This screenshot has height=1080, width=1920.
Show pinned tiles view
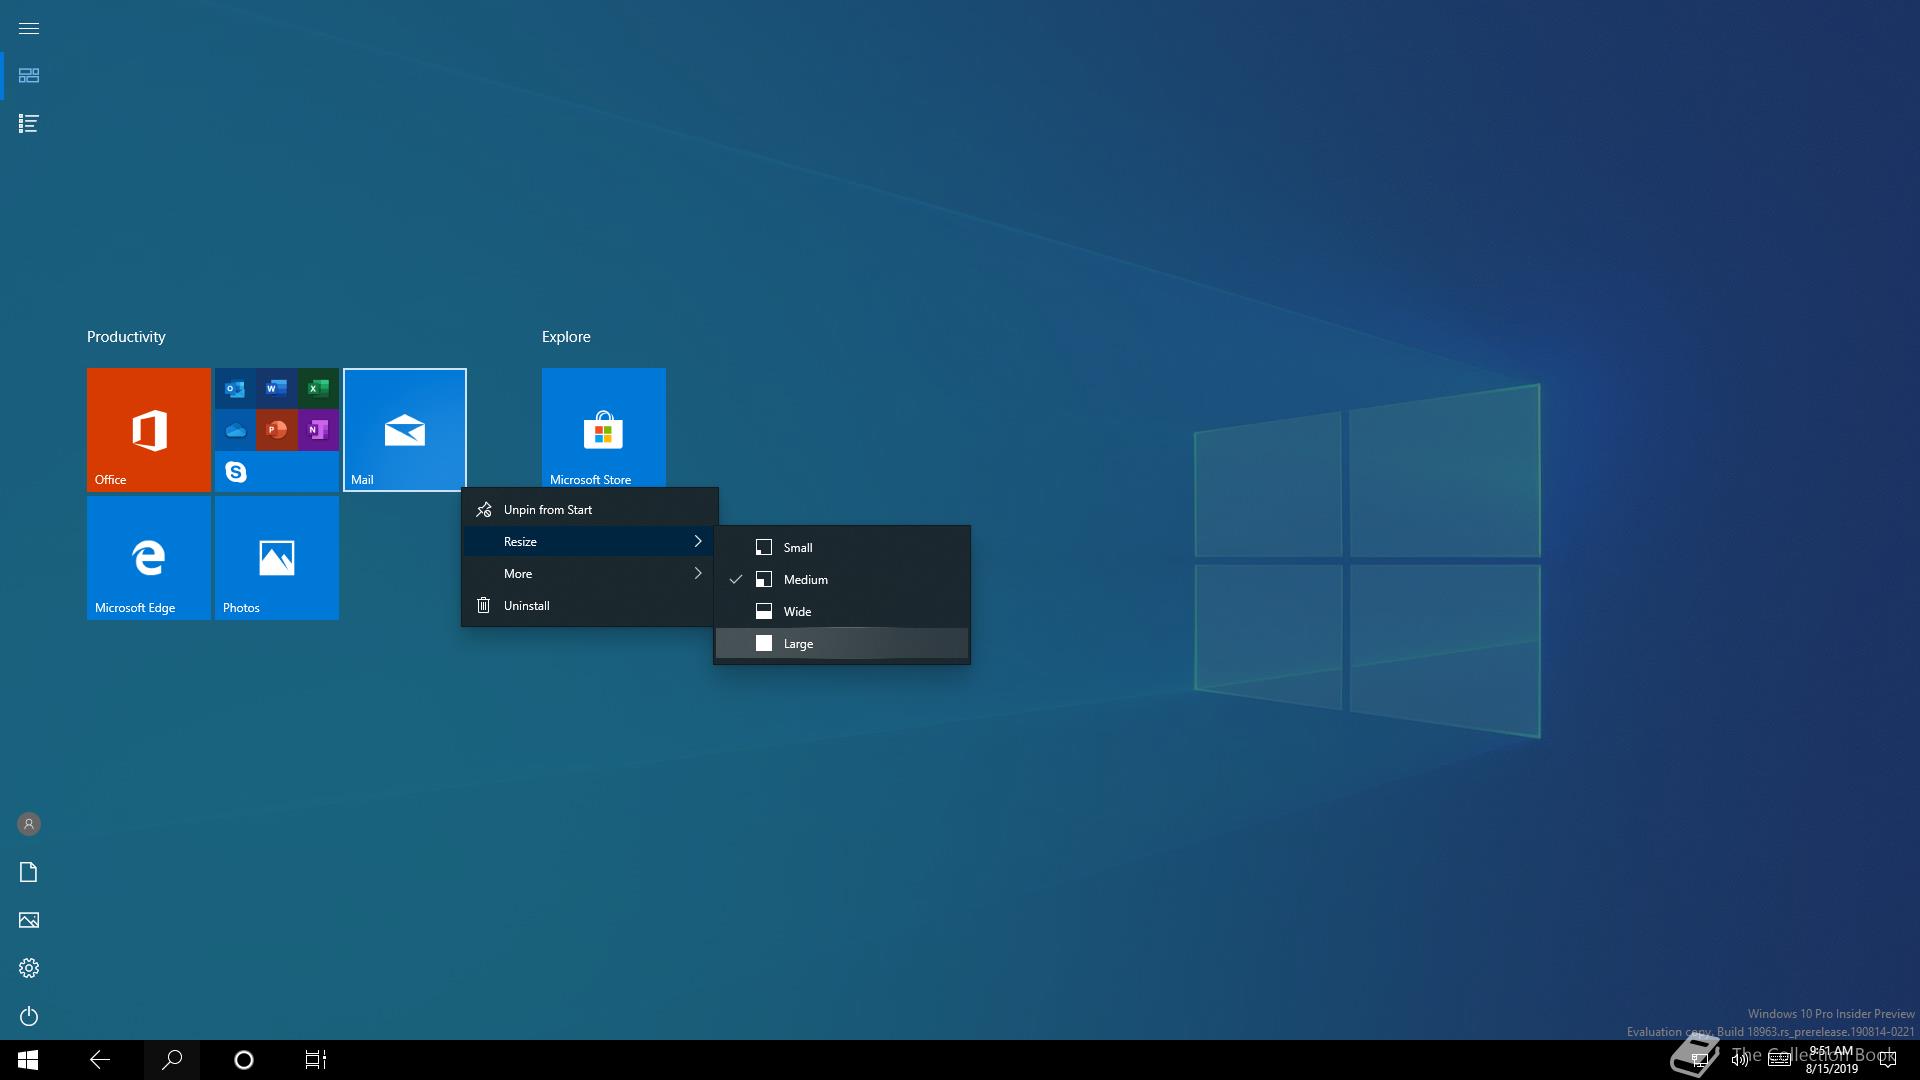(29, 76)
